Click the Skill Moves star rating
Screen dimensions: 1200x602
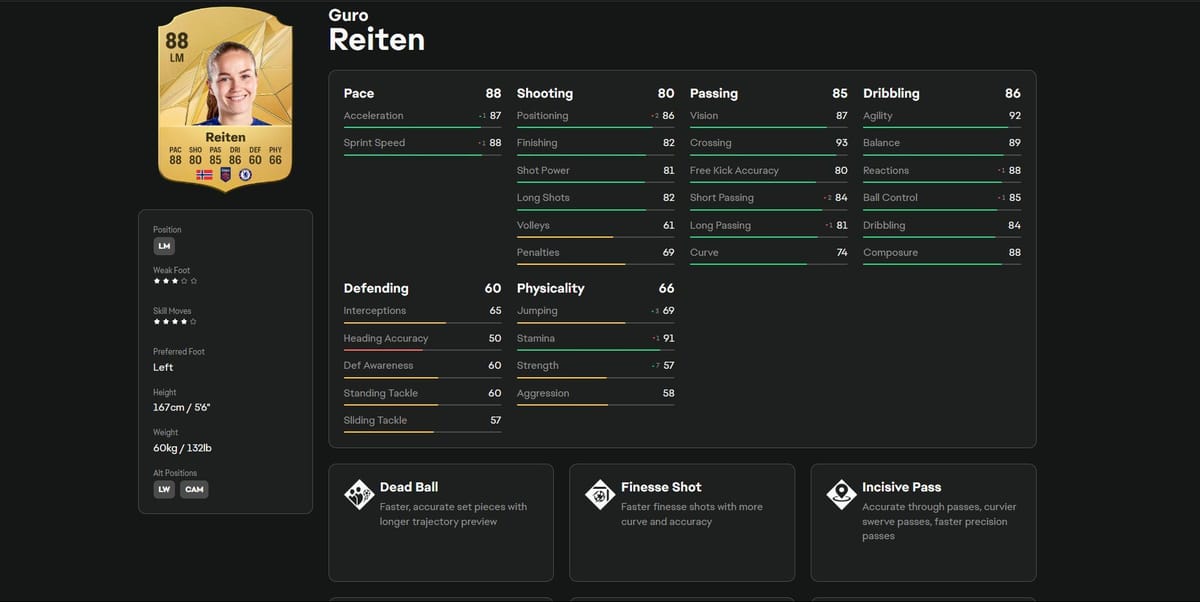coord(175,322)
